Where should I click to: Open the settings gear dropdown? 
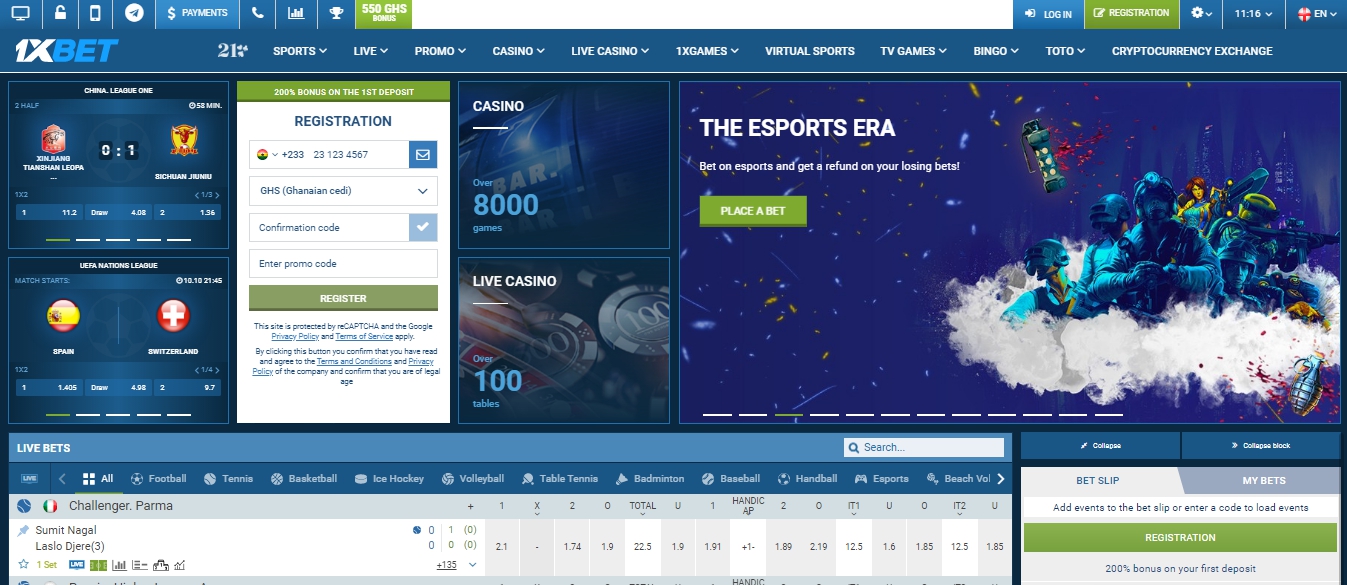click(x=1201, y=14)
